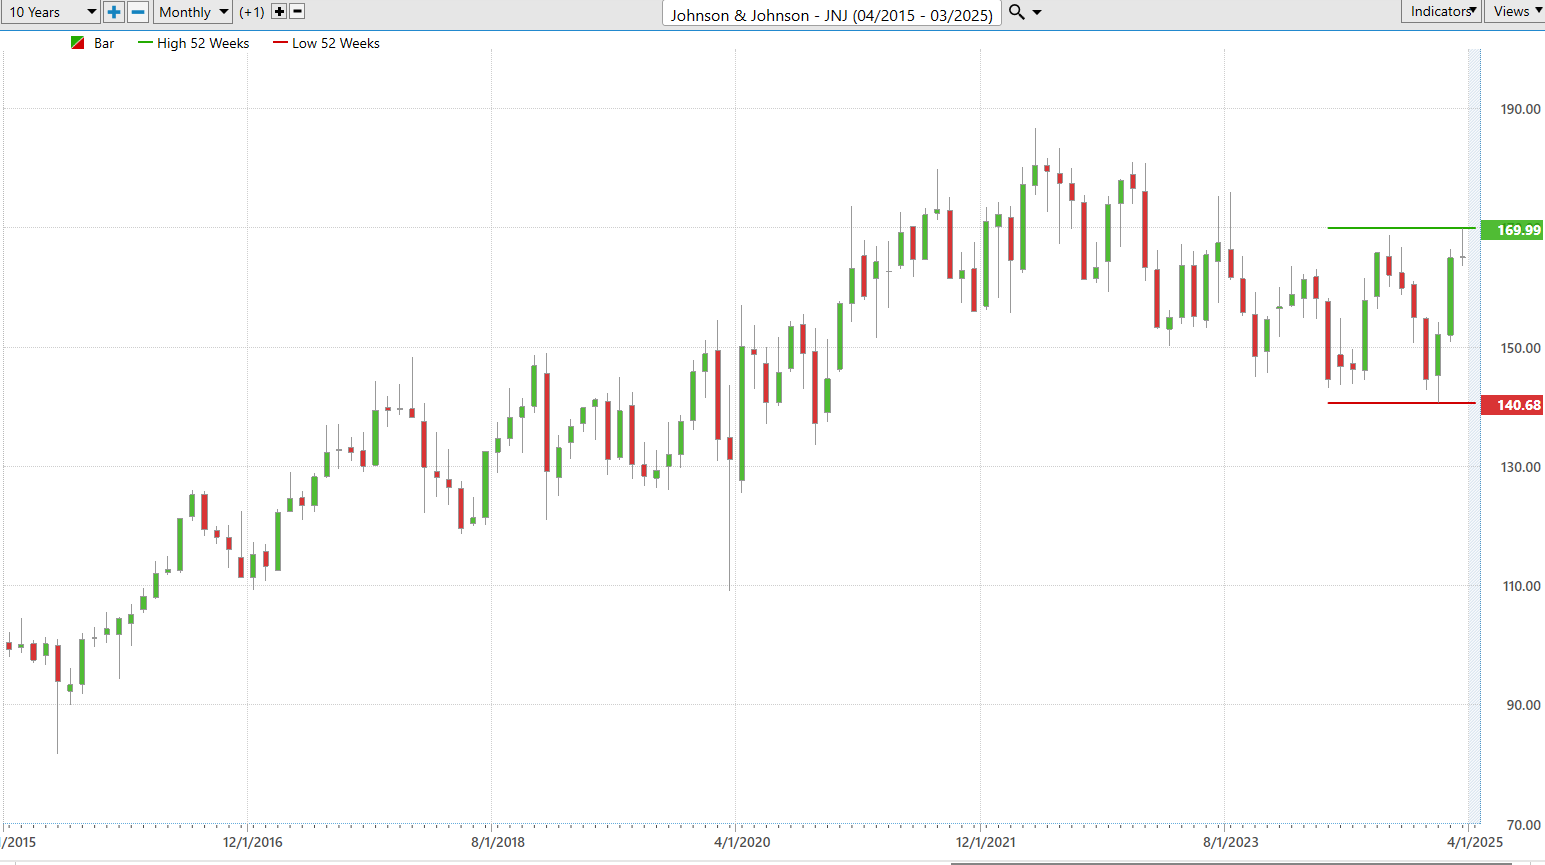Screen dimensions: 1545x865
Task: Click the Johnson & Johnson symbol field
Action: (831, 14)
